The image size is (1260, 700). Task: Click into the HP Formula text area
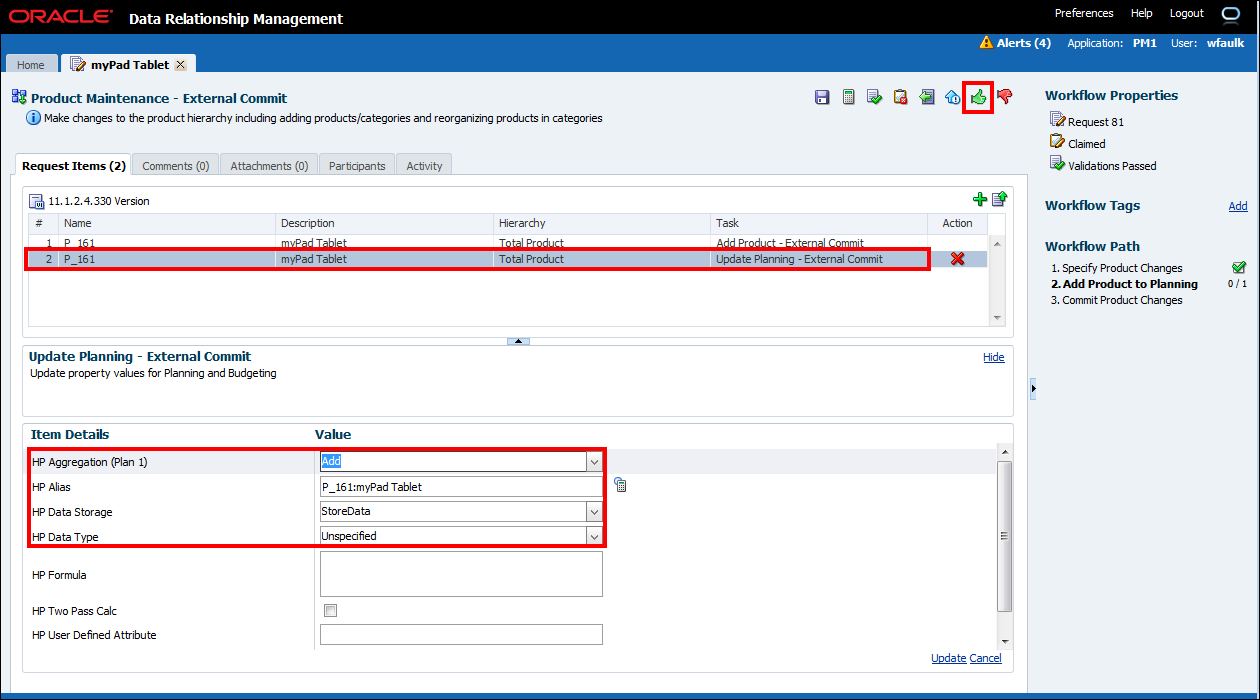pos(461,574)
